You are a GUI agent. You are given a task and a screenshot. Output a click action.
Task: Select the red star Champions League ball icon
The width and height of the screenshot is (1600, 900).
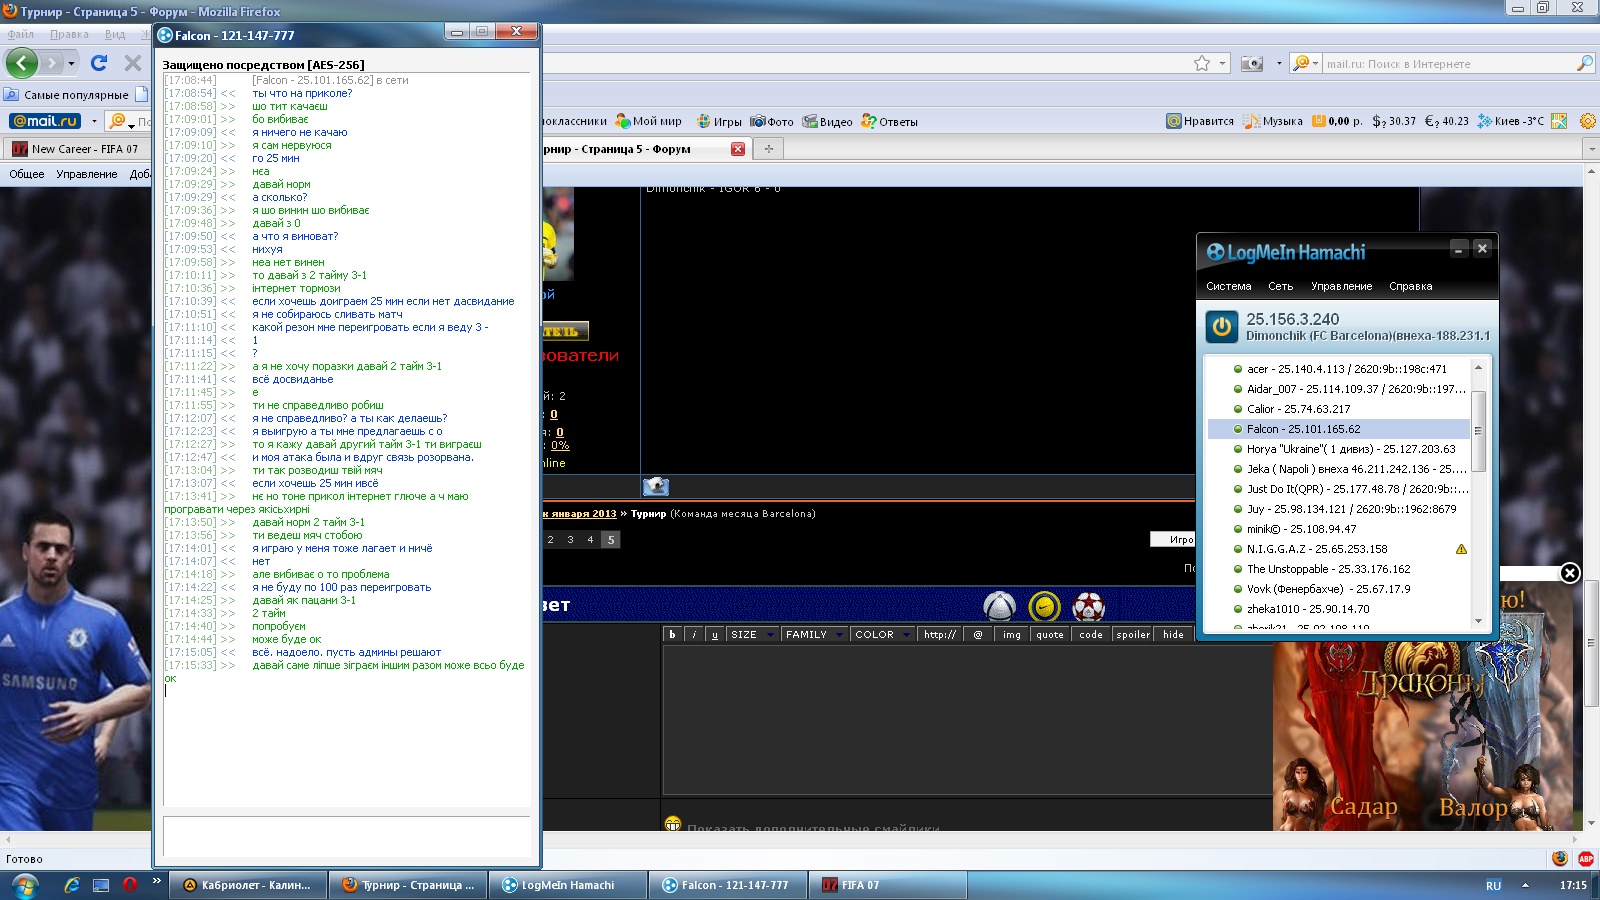tap(1088, 606)
